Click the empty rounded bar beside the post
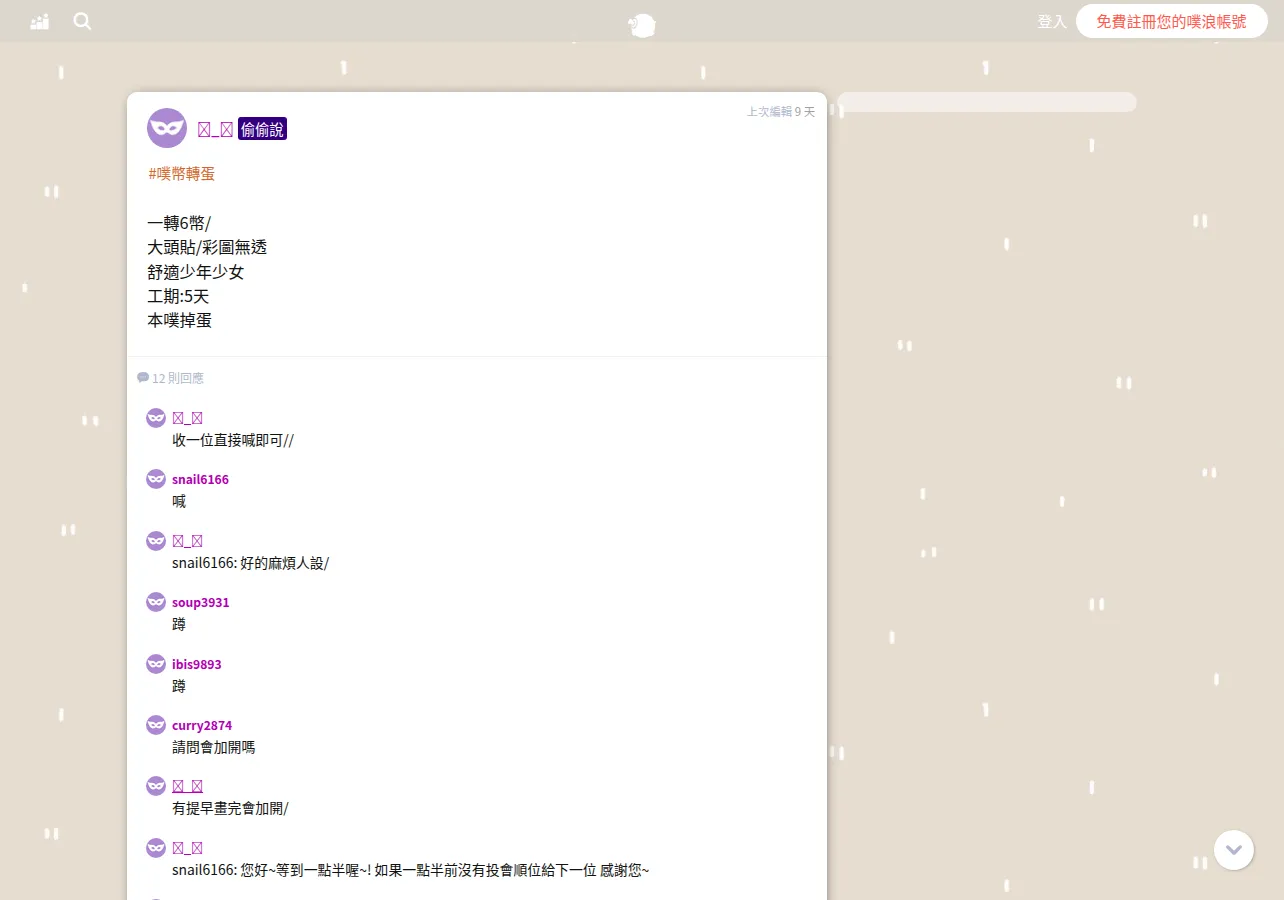 pos(986,102)
